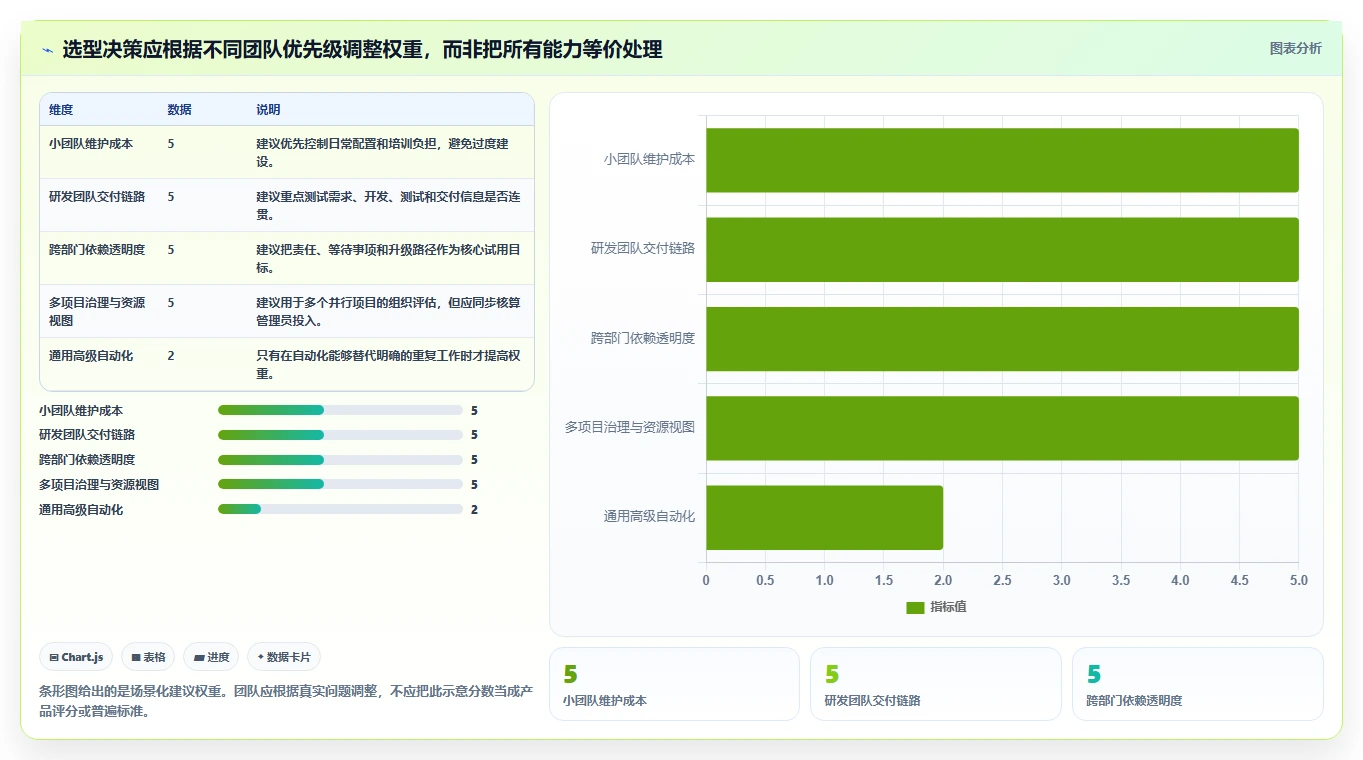The height and width of the screenshot is (760, 1363).
Task: Click the 跨部门依赖透明度 y-axis label in the chart
Action: 643,338
